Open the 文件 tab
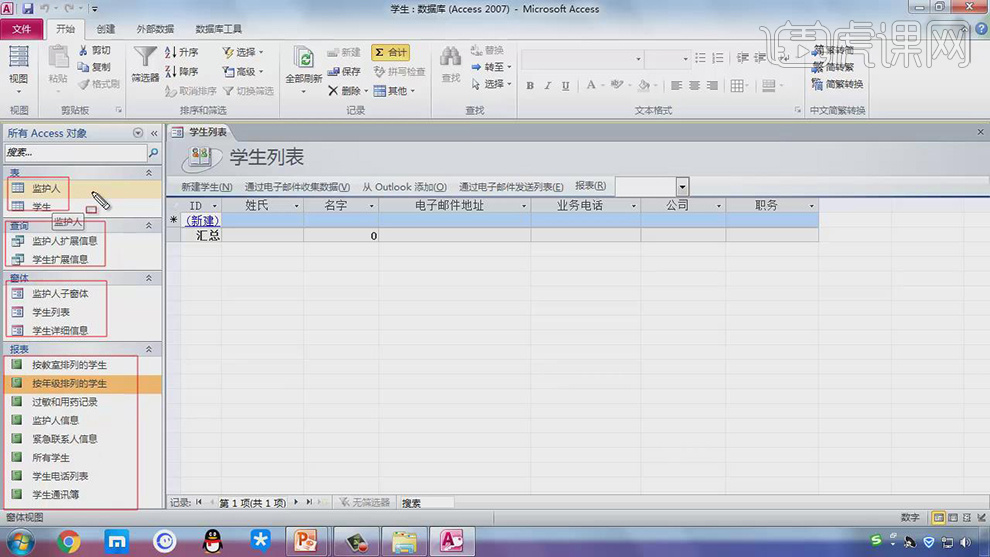The height and width of the screenshot is (557, 990). coord(21,29)
